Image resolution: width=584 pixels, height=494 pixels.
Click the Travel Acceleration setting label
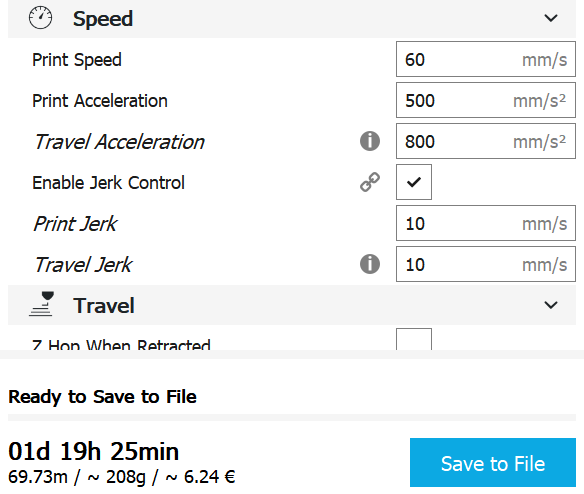click(x=119, y=142)
